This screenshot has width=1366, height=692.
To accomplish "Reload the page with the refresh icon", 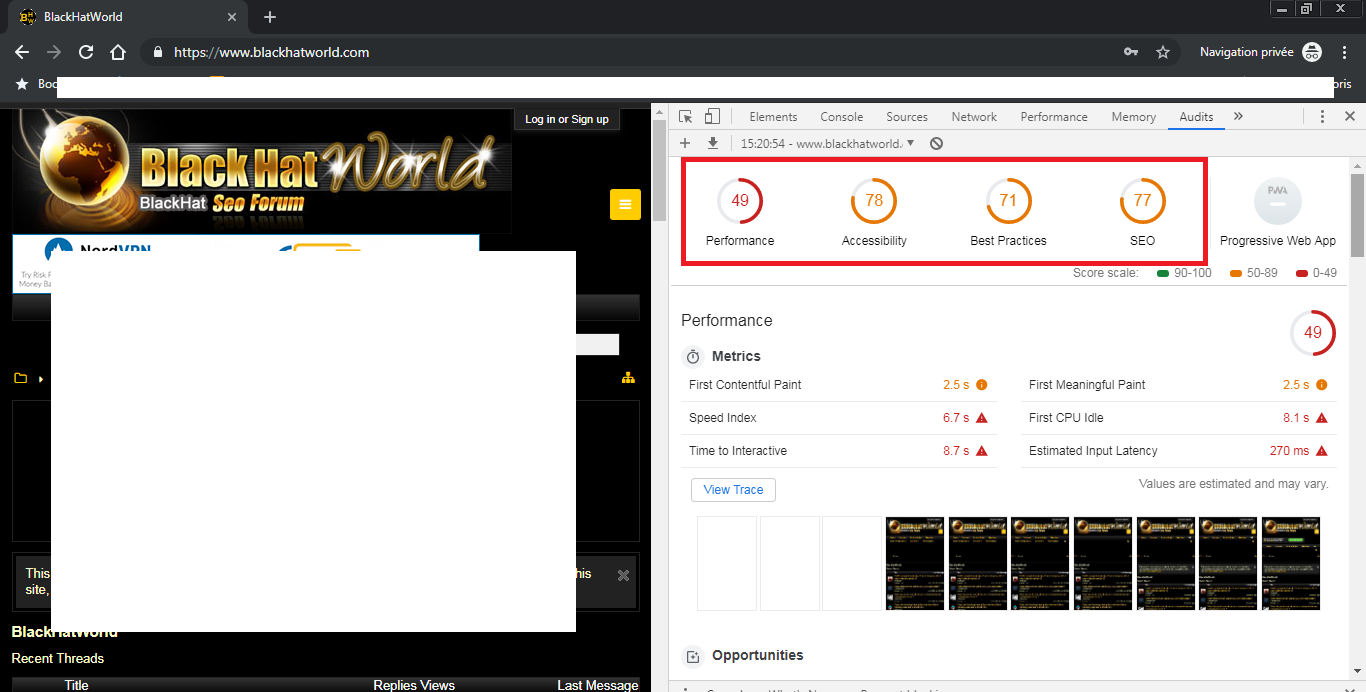I will coord(86,52).
